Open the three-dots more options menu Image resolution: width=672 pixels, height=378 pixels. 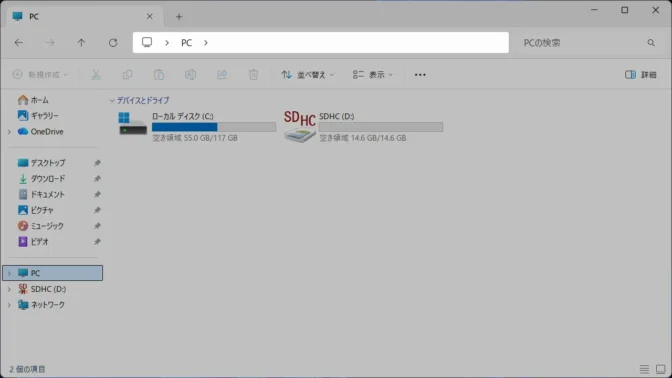tap(420, 75)
